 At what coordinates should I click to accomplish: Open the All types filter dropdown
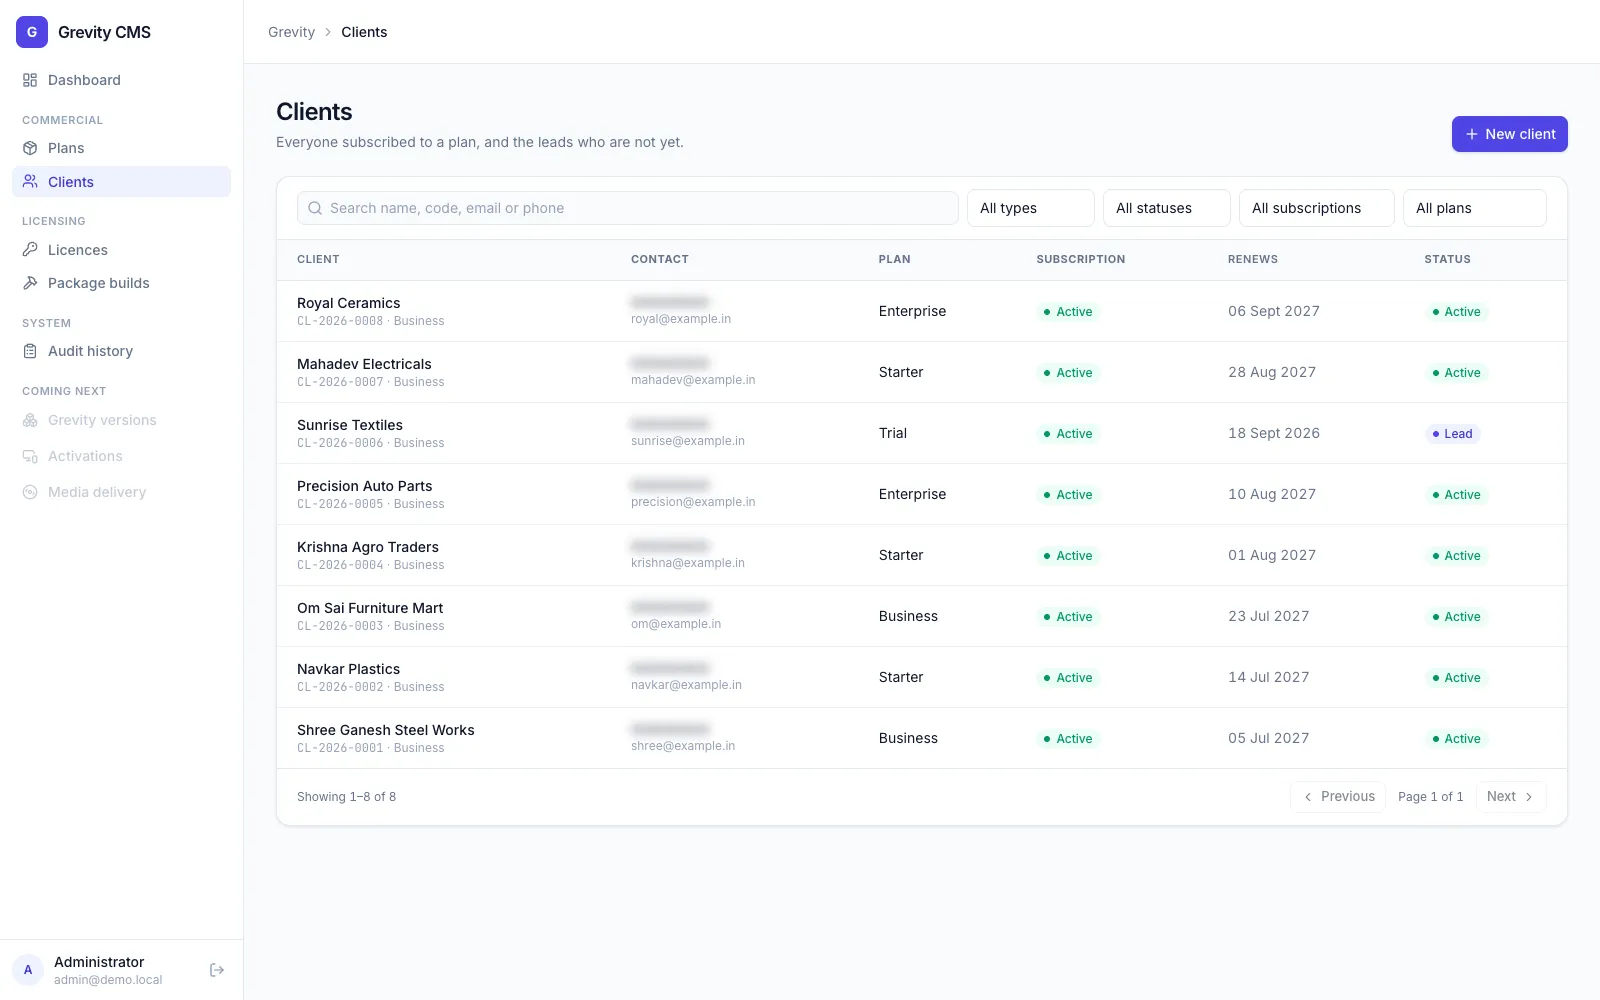pyautogui.click(x=1030, y=208)
